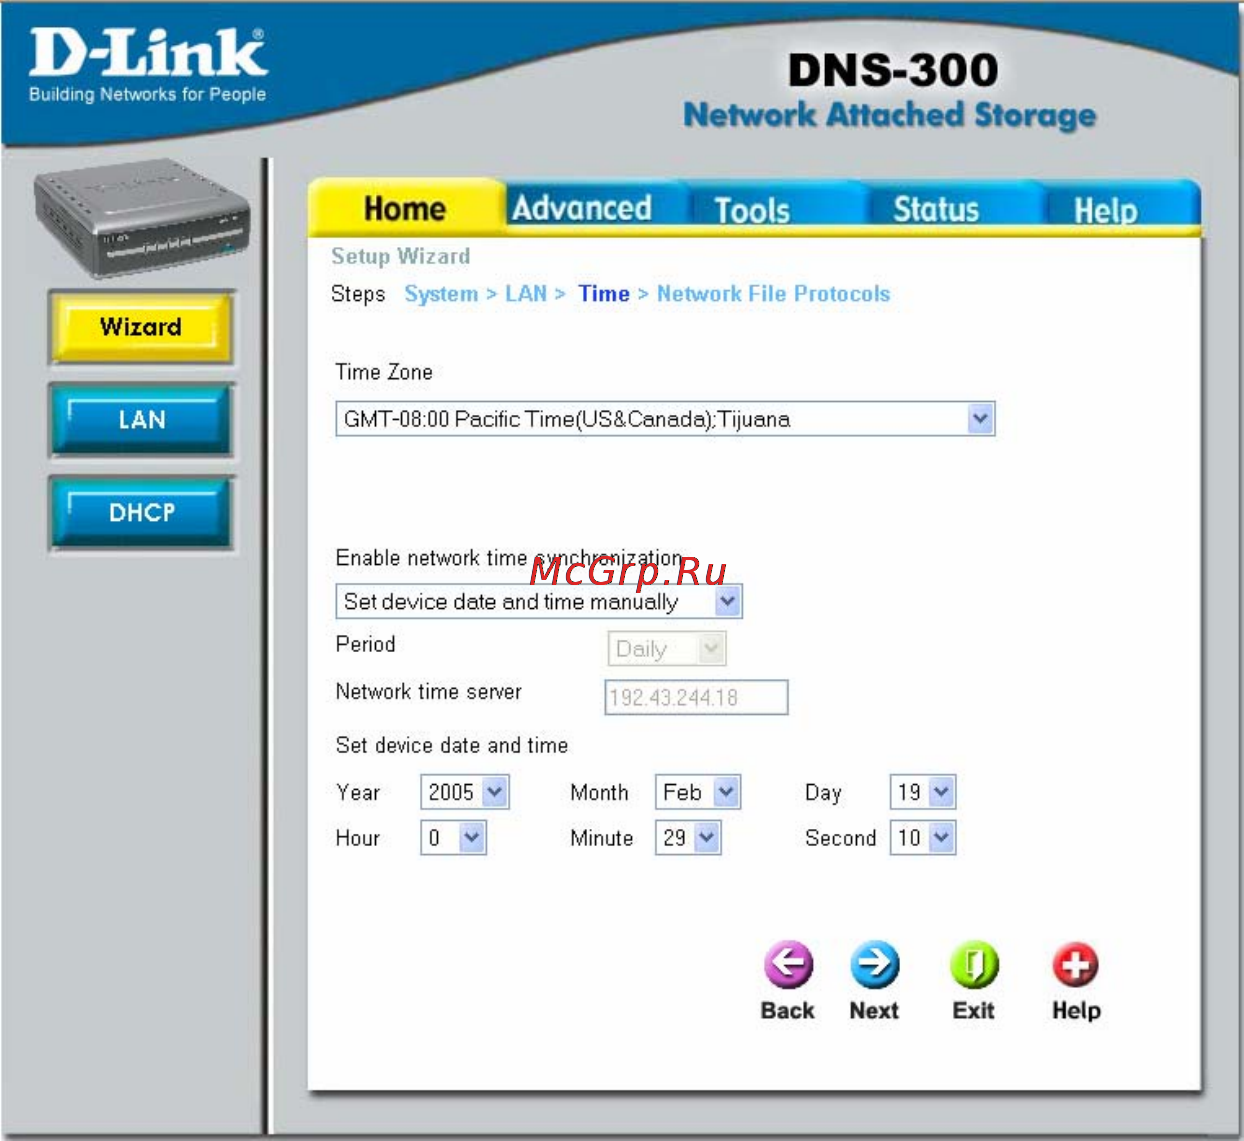The width and height of the screenshot is (1244, 1141).
Task: Open the Help tab
Action: coord(1106,210)
